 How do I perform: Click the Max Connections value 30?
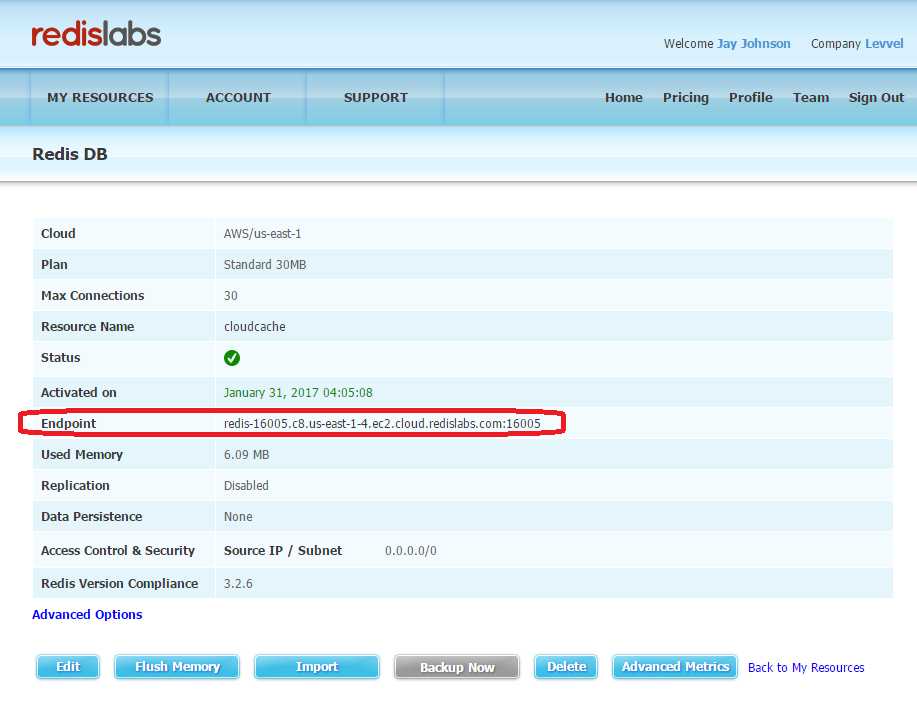point(230,296)
